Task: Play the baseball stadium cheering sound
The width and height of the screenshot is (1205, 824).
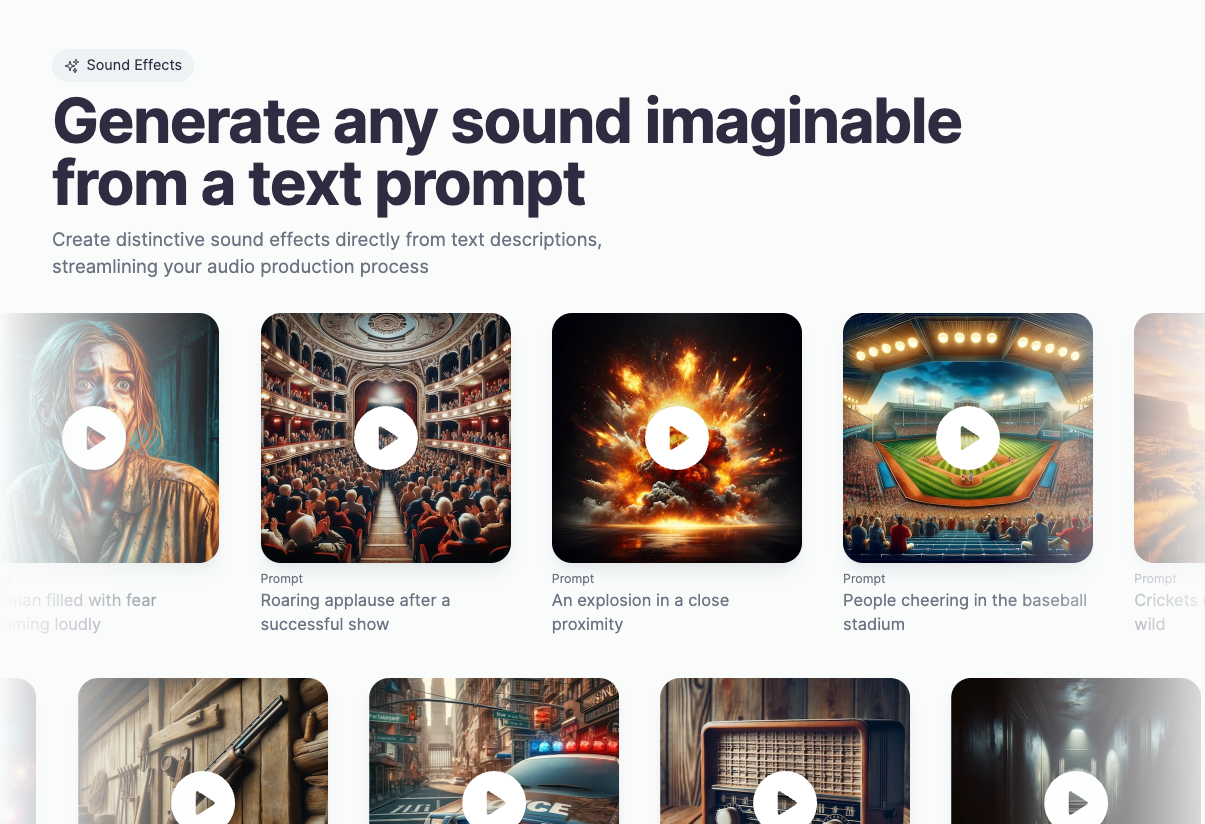Action: pyautogui.click(x=968, y=438)
